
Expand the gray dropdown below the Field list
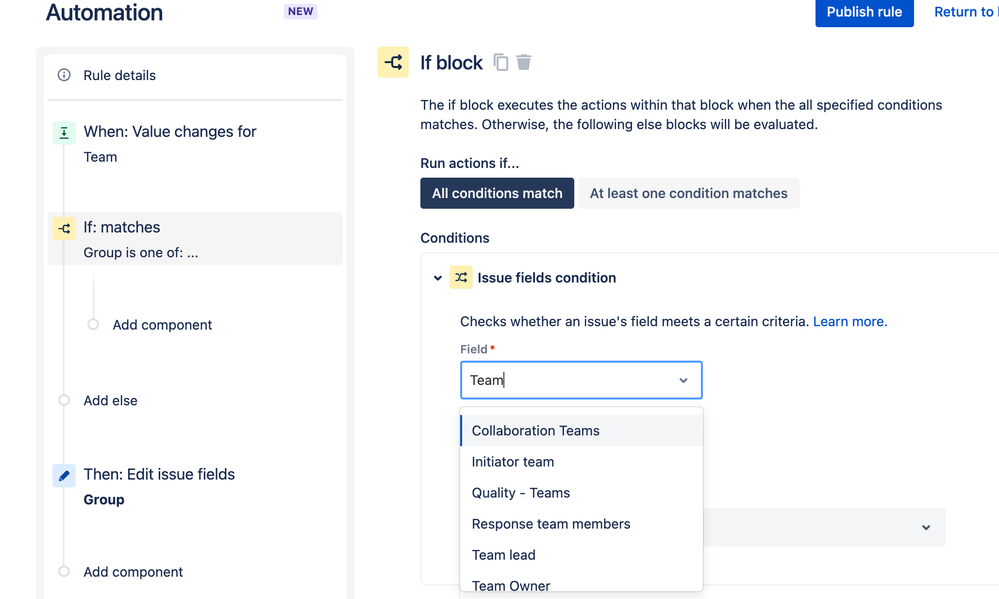click(x=926, y=527)
